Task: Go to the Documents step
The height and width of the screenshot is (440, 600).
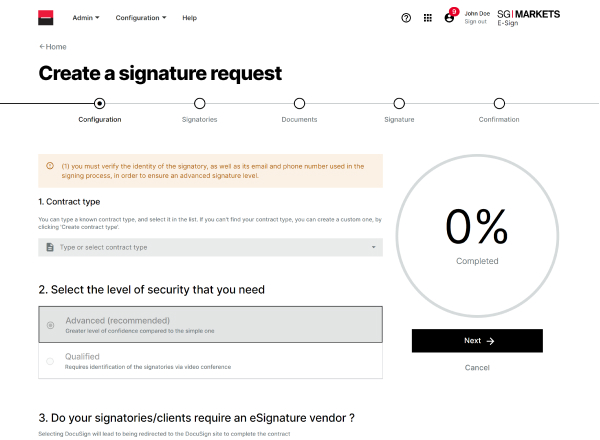Action: pyautogui.click(x=299, y=103)
